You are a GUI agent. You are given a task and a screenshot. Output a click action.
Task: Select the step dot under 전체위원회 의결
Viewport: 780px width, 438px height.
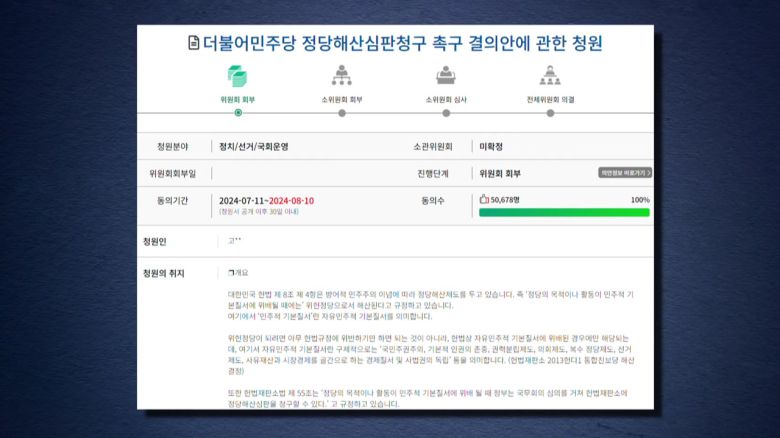tap(550, 113)
